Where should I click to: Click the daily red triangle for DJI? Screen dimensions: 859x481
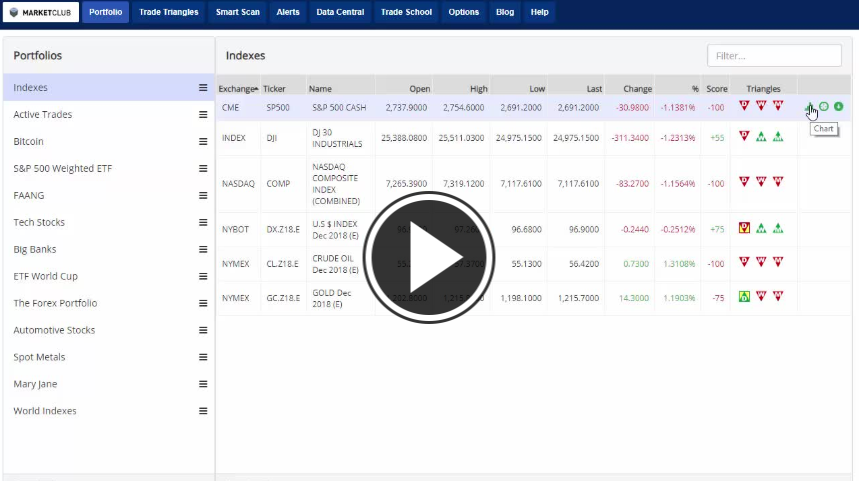744,136
